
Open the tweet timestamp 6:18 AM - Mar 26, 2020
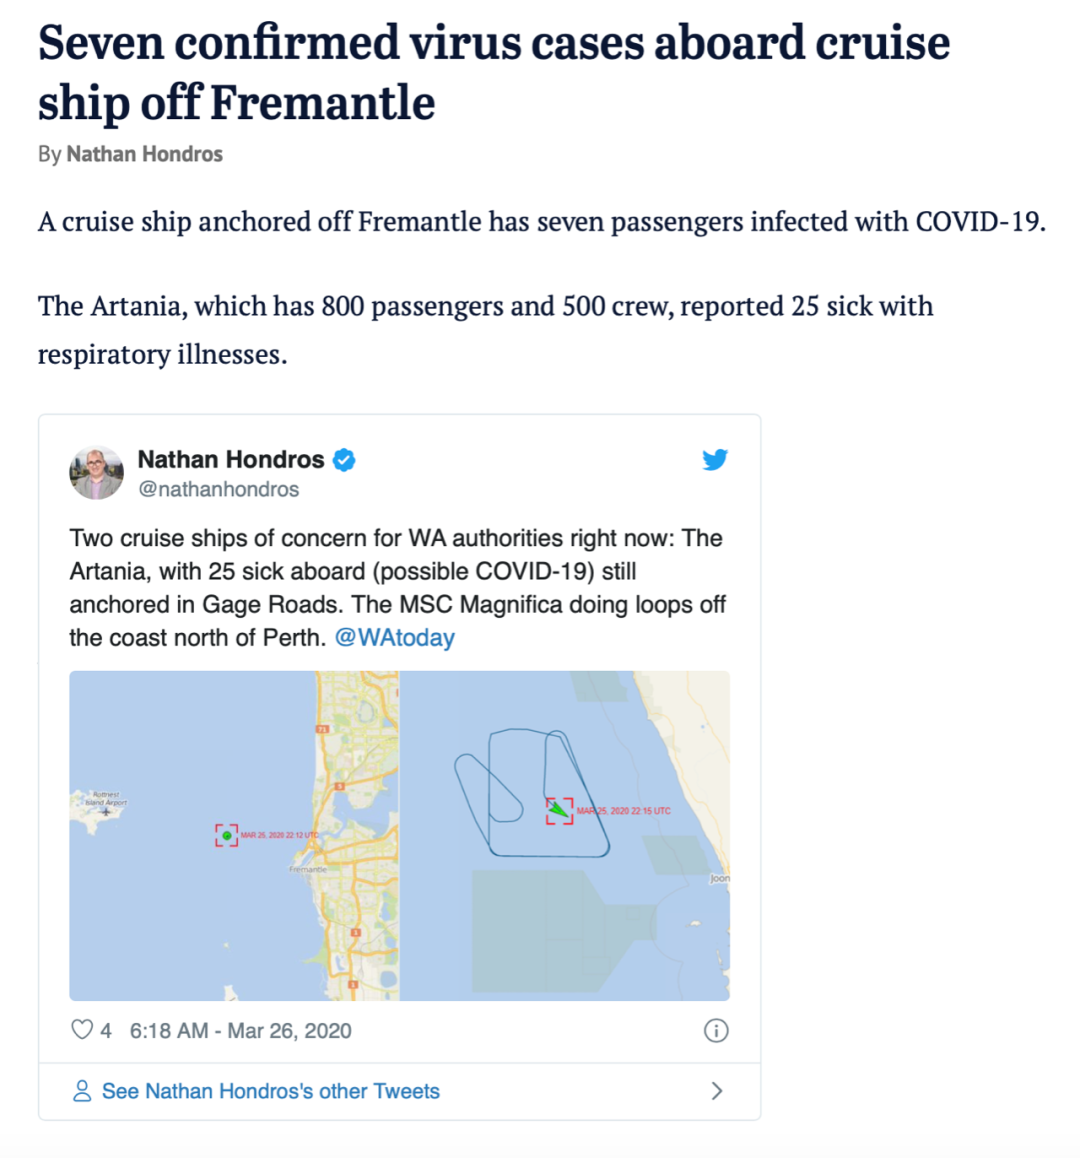(241, 1030)
